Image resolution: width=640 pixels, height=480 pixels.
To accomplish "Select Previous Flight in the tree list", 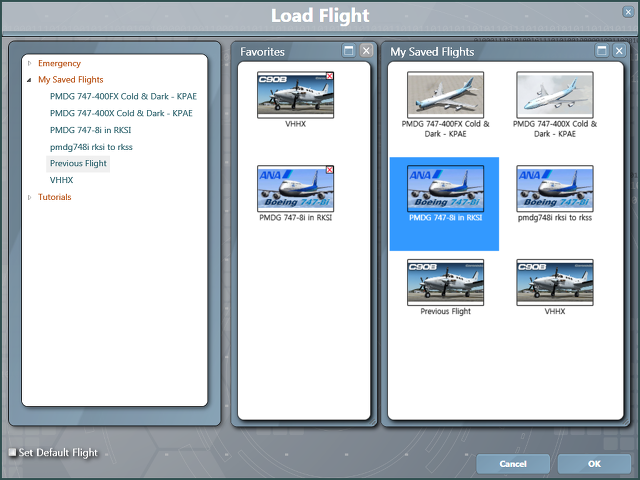I will coord(78,163).
